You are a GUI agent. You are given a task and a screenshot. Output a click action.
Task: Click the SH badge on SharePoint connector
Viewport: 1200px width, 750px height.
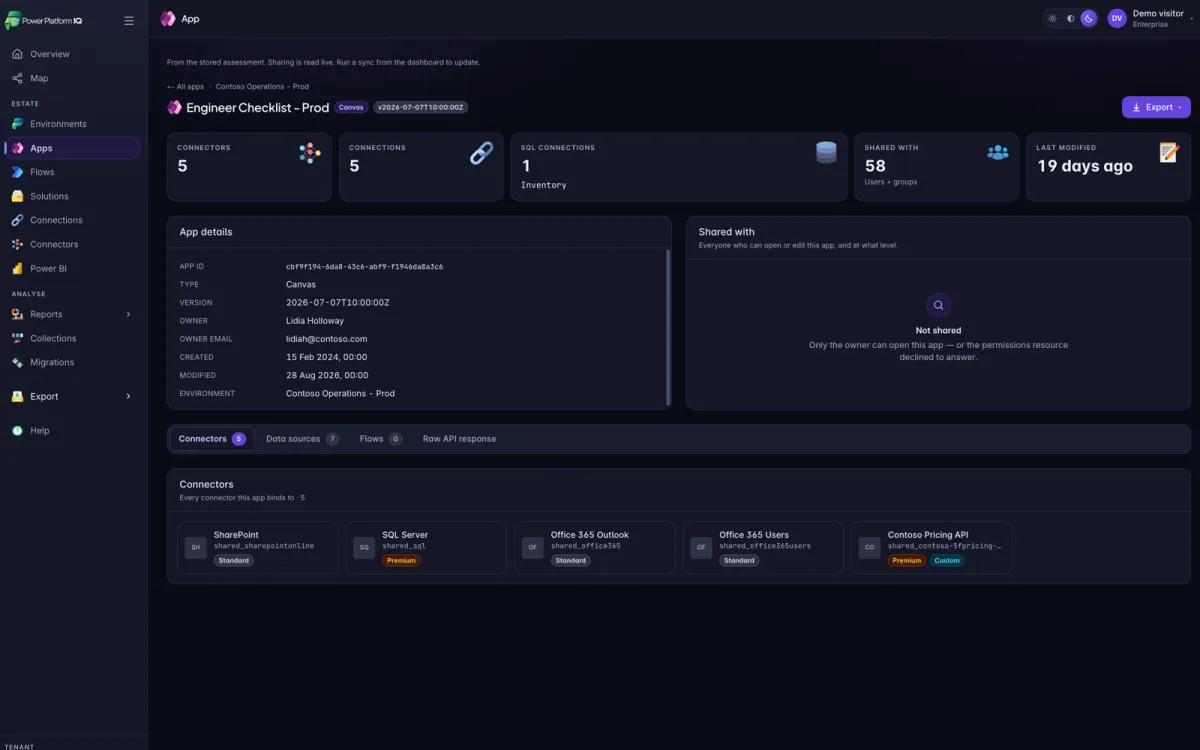[x=196, y=547]
